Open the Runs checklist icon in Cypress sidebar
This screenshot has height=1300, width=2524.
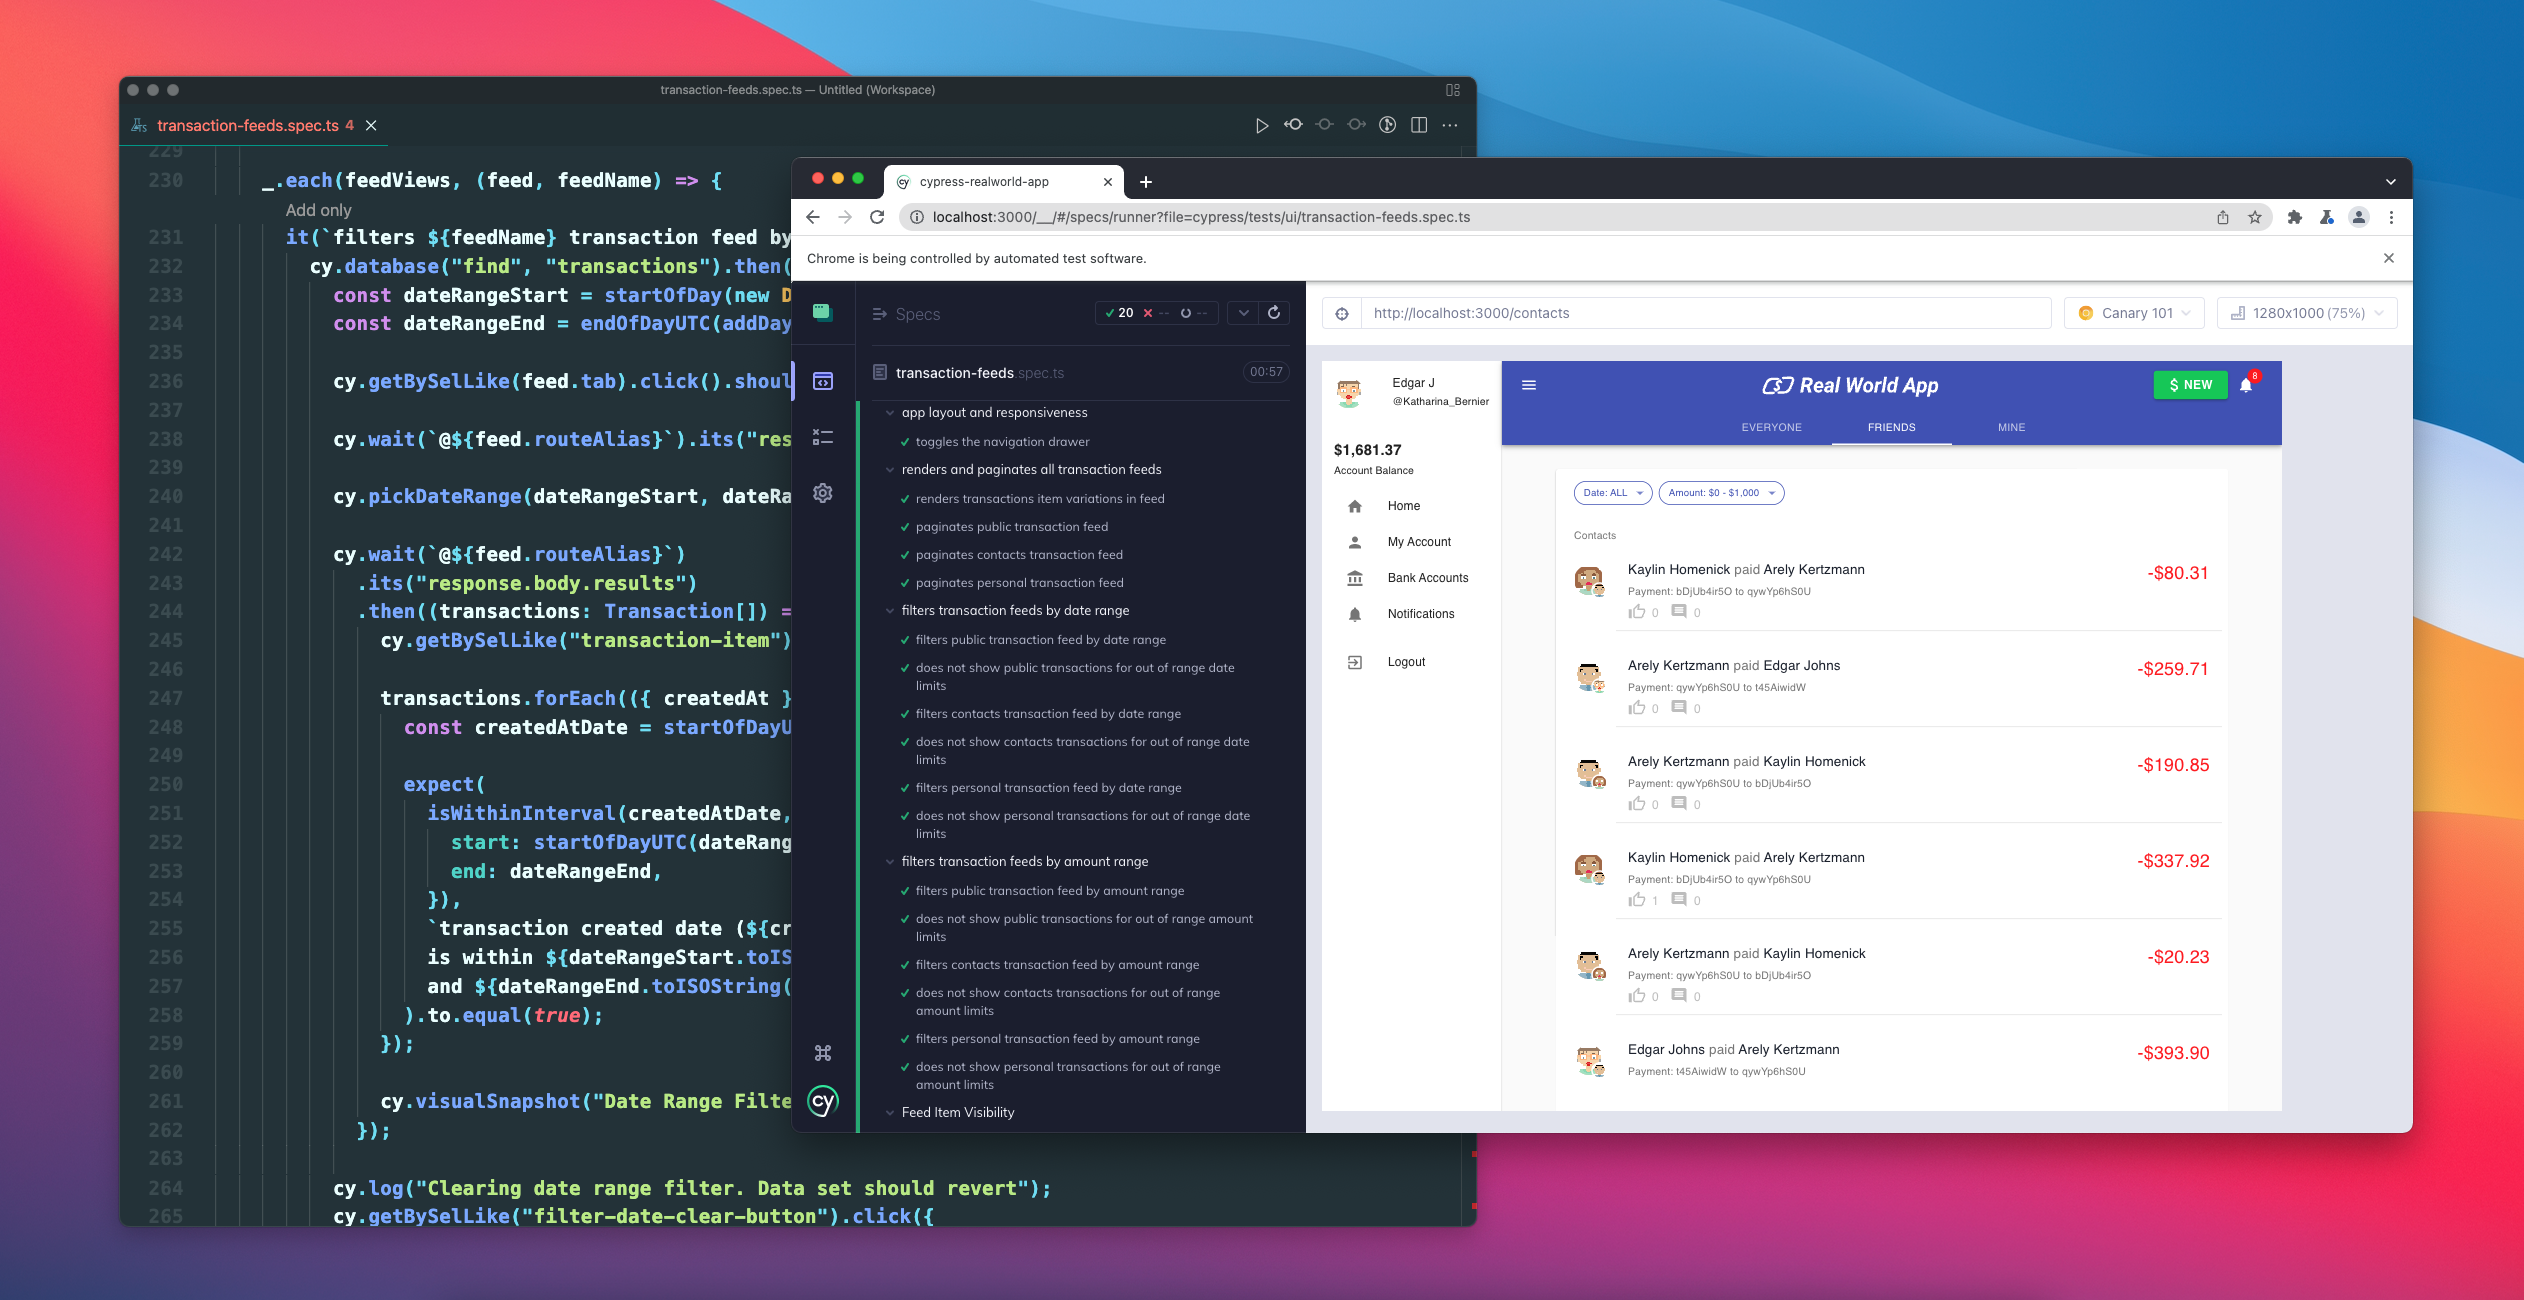pos(823,437)
